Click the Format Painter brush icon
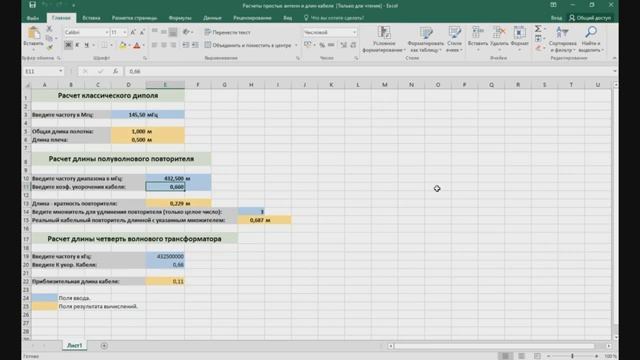This screenshot has height=360, width=640. coord(49,47)
